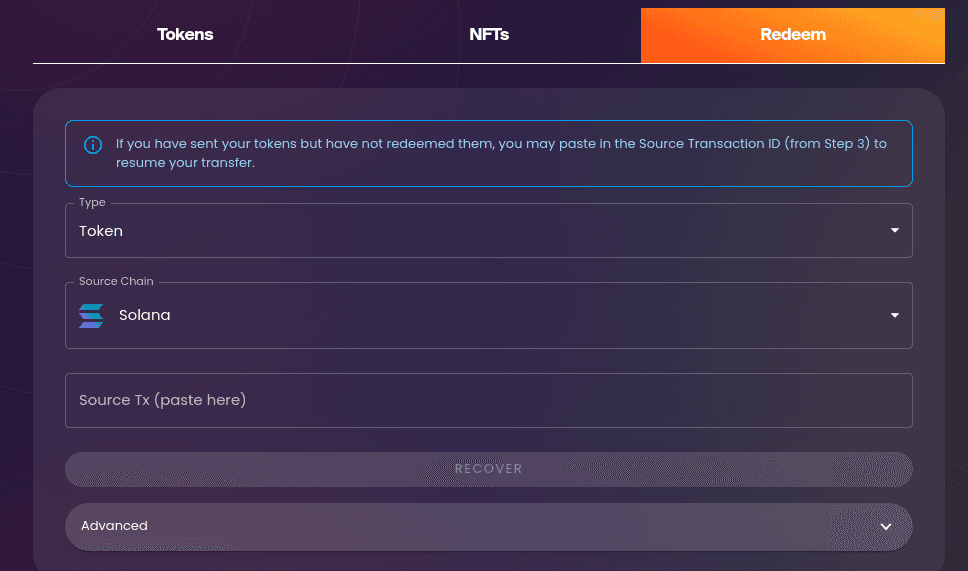Click 'Source Transaction ID' wording in the notice
This screenshot has width=968, height=571.
[x=709, y=144]
